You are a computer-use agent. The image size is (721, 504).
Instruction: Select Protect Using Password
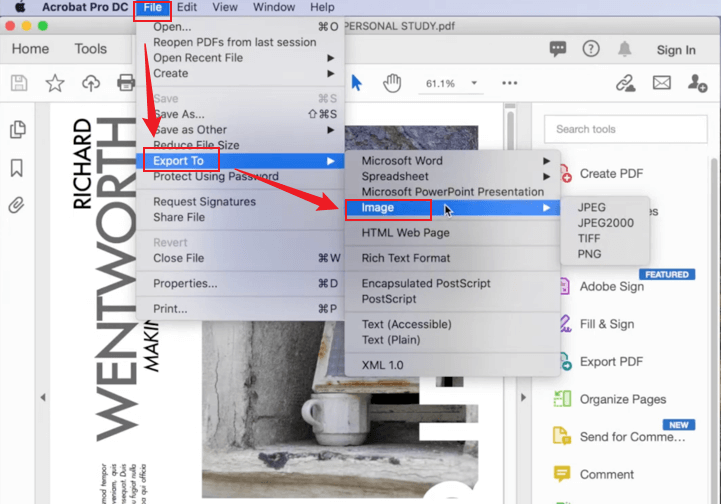click(216, 177)
